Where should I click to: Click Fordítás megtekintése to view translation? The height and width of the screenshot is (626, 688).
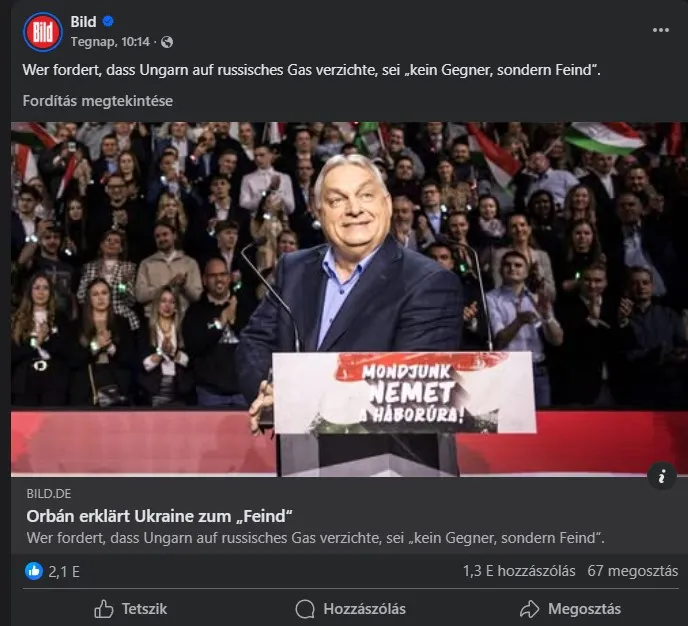[98, 101]
